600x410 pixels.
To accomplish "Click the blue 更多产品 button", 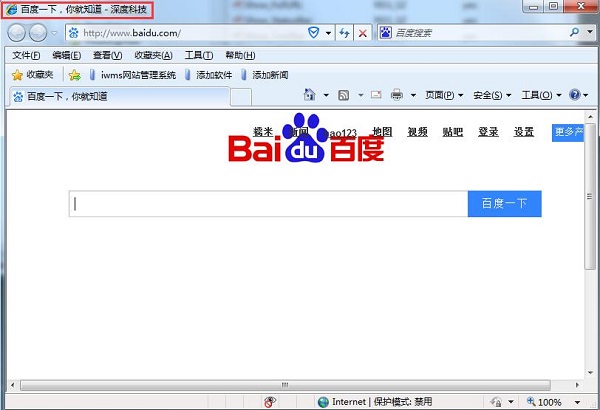I will click(x=568, y=132).
